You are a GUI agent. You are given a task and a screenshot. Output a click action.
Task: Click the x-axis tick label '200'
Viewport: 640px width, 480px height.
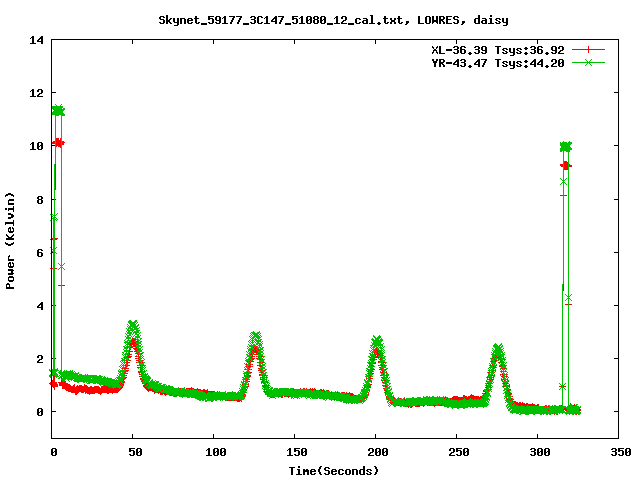click(x=378, y=452)
